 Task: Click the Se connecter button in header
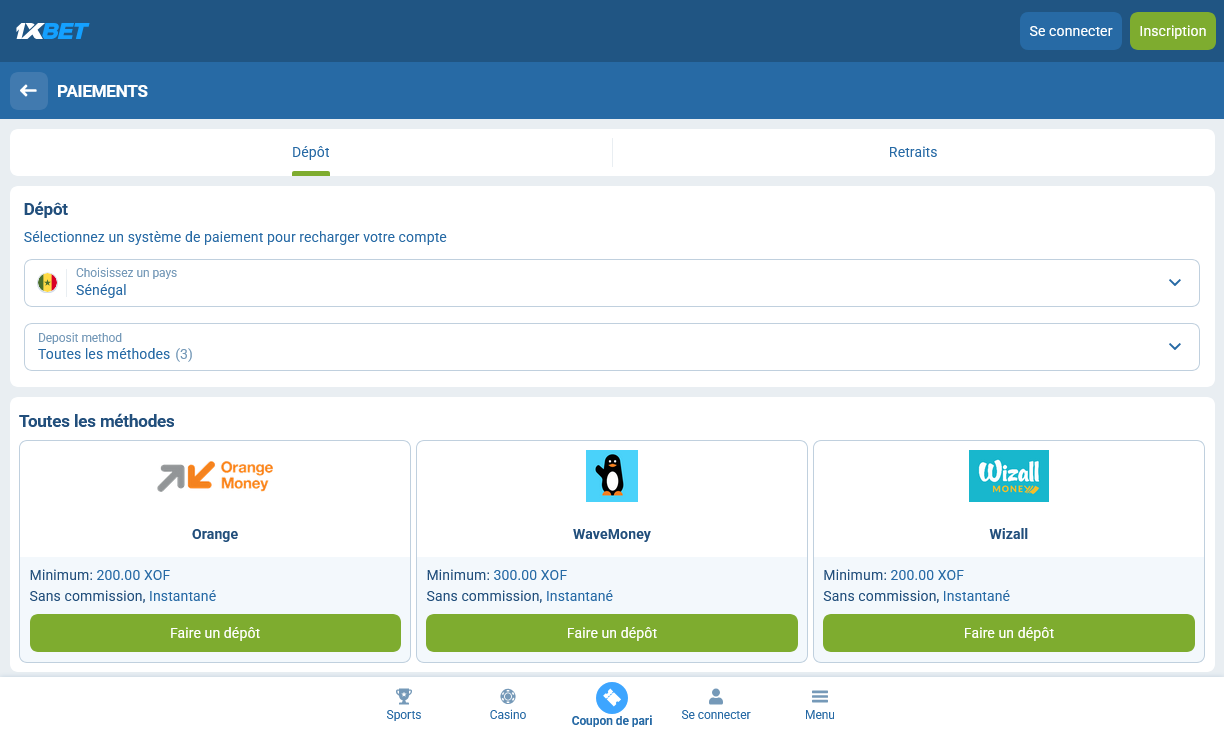coord(1071,31)
